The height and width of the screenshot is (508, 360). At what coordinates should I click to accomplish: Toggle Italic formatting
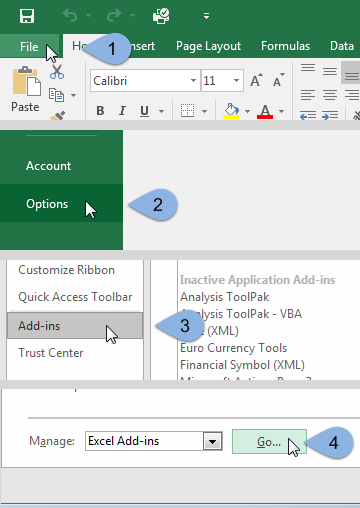point(122,110)
